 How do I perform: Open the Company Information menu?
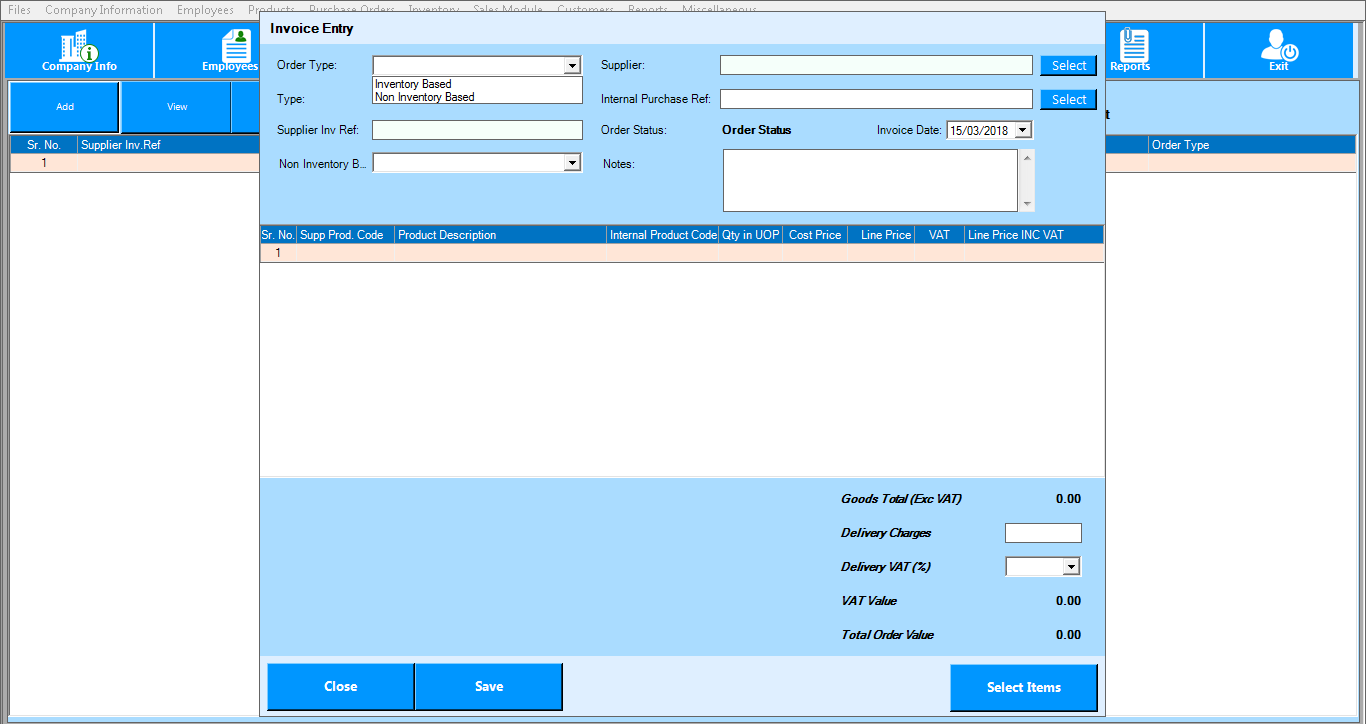(x=104, y=10)
